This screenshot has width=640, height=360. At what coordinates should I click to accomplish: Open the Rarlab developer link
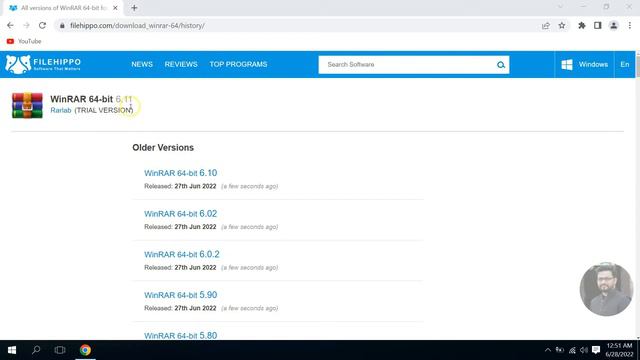point(61,110)
